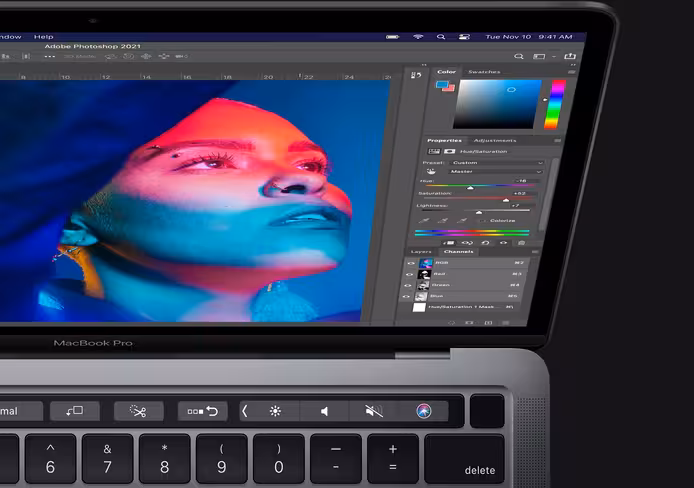The image size is (694, 488).
Task: Click the date and time in menu bar
Action: (x=529, y=37)
